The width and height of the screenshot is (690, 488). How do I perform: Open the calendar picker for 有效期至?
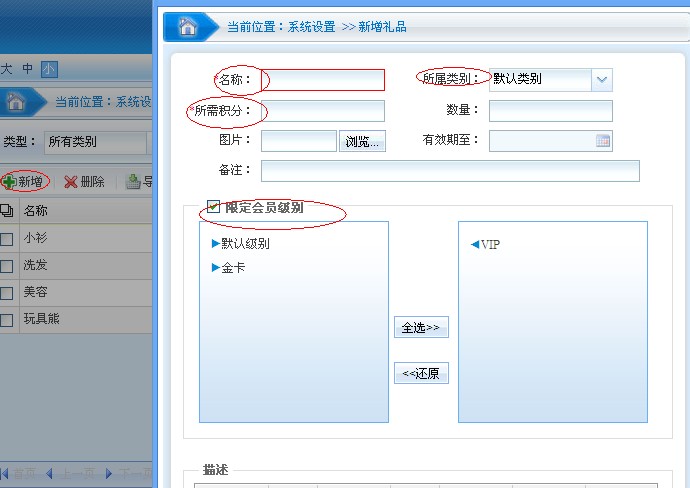(602, 141)
